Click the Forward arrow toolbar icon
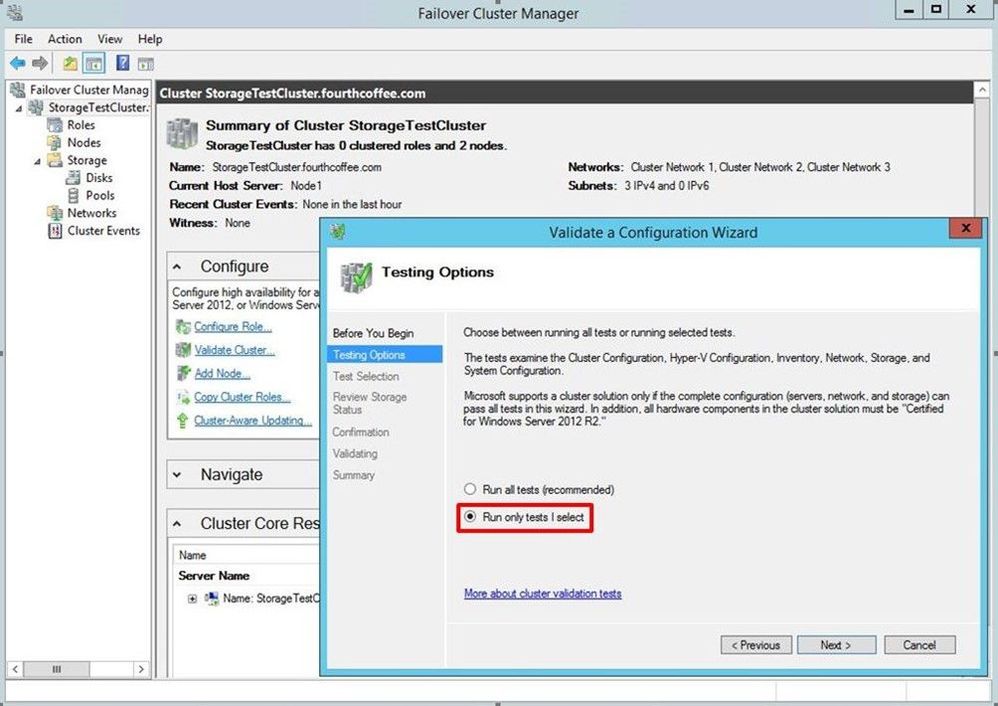The width and height of the screenshot is (998, 706). [40, 63]
